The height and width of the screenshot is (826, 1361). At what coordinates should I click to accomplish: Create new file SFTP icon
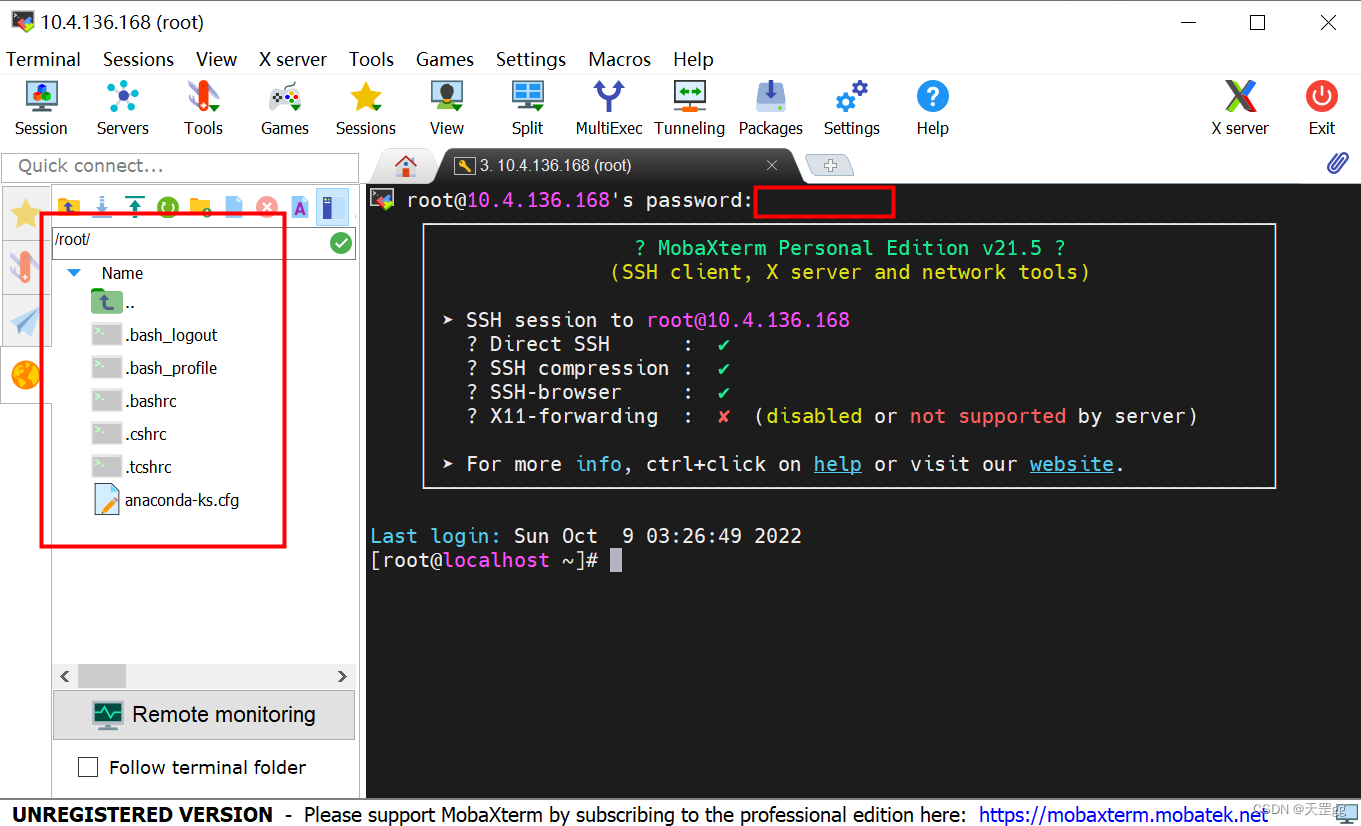coord(234,206)
